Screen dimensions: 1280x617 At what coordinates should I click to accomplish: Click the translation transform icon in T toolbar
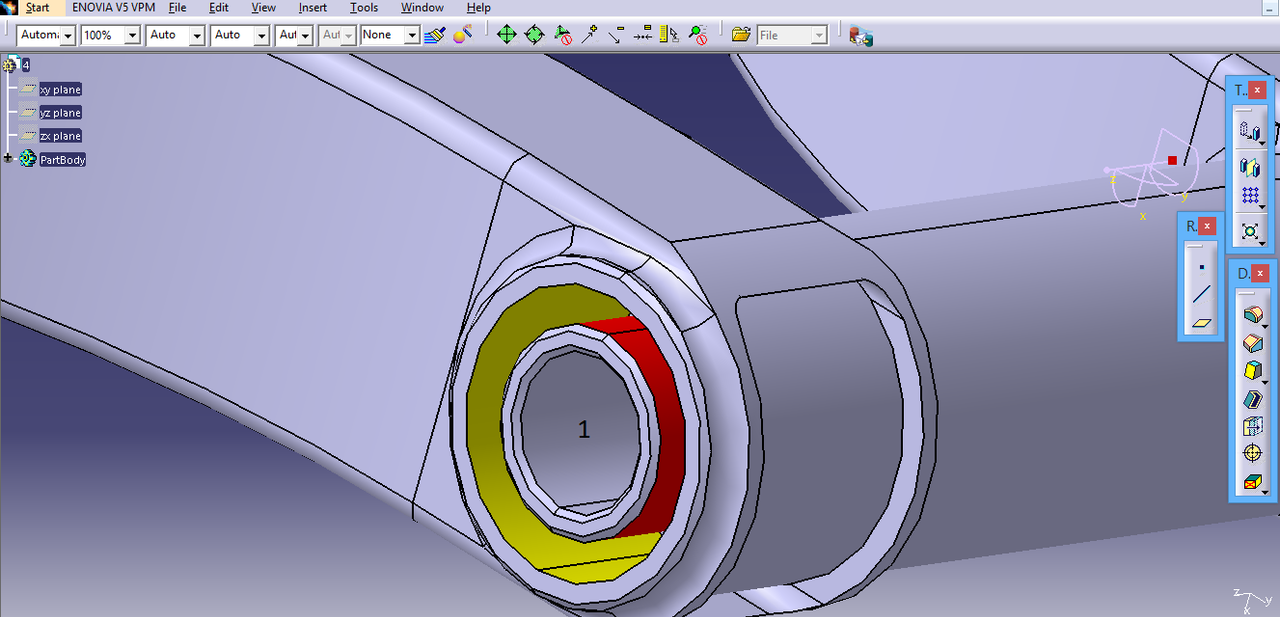click(x=1250, y=131)
